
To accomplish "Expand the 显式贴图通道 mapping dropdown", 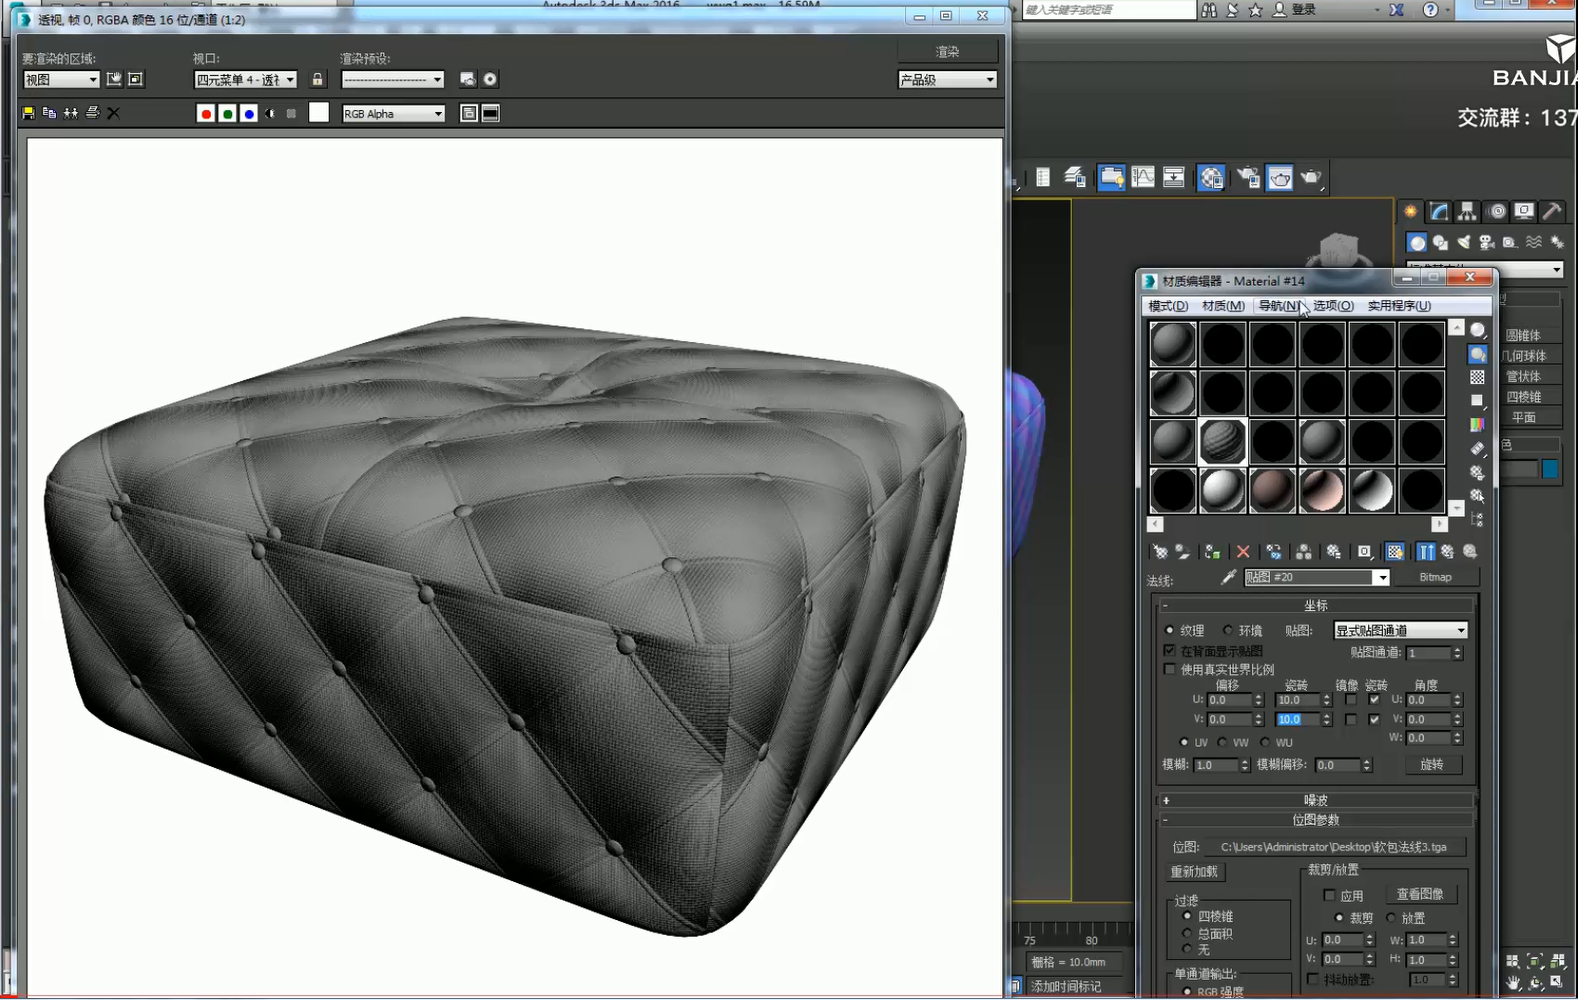I will [x=1400, y=630].
